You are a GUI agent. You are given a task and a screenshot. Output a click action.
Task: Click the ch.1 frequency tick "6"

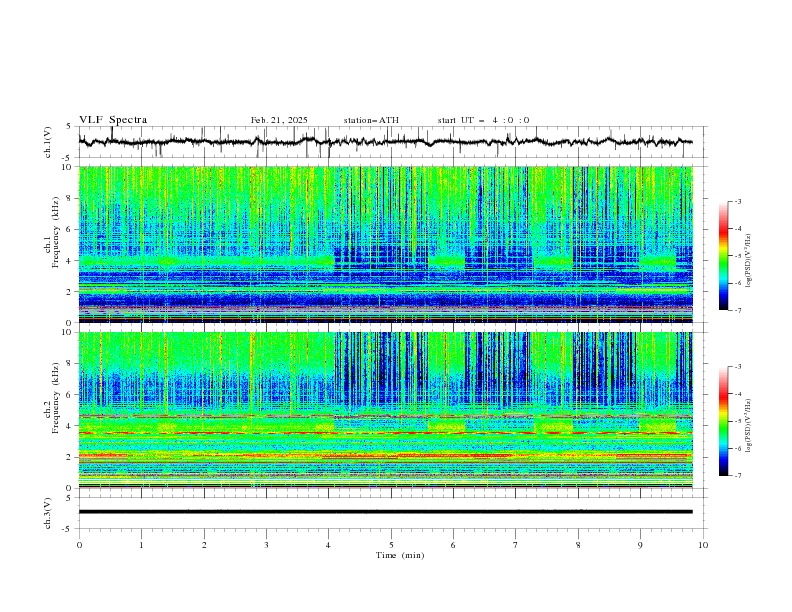pyautogui.click(x=70, y=229)
